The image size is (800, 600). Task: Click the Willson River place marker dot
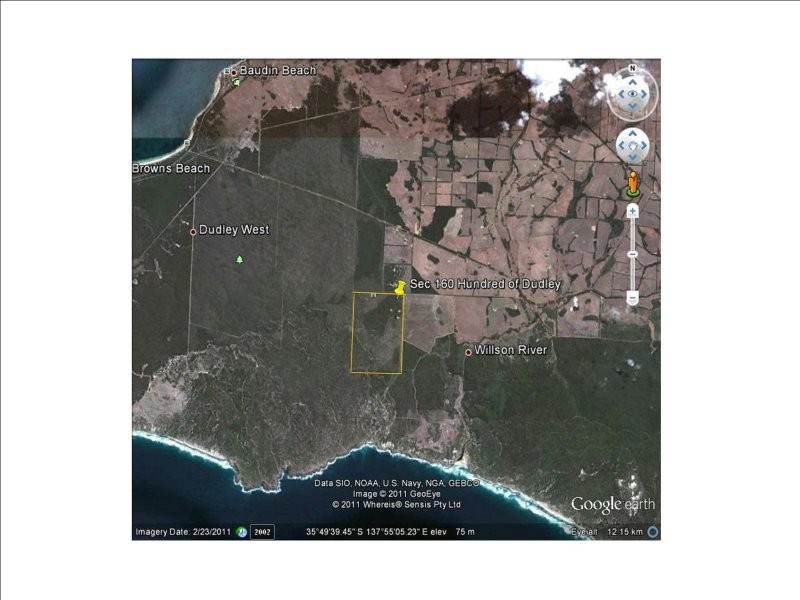[x=468, y=352]
